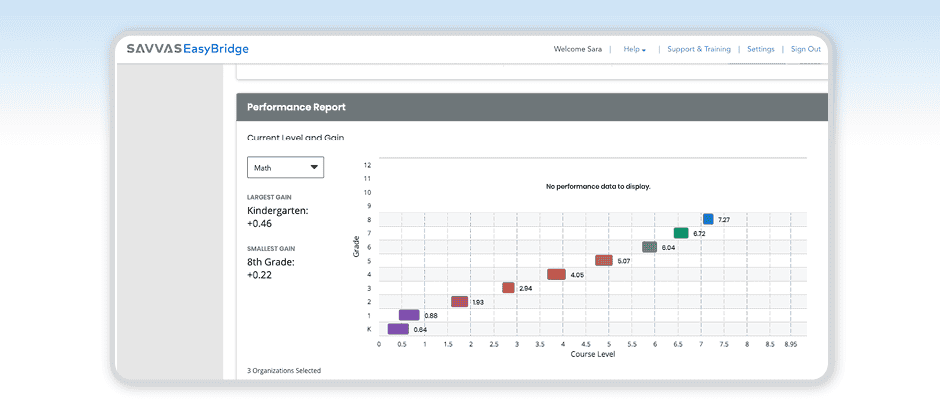This screenshot has width=940, height=413.
Task: Click the red grade 5 bar
Action: (x=603, y=260)
